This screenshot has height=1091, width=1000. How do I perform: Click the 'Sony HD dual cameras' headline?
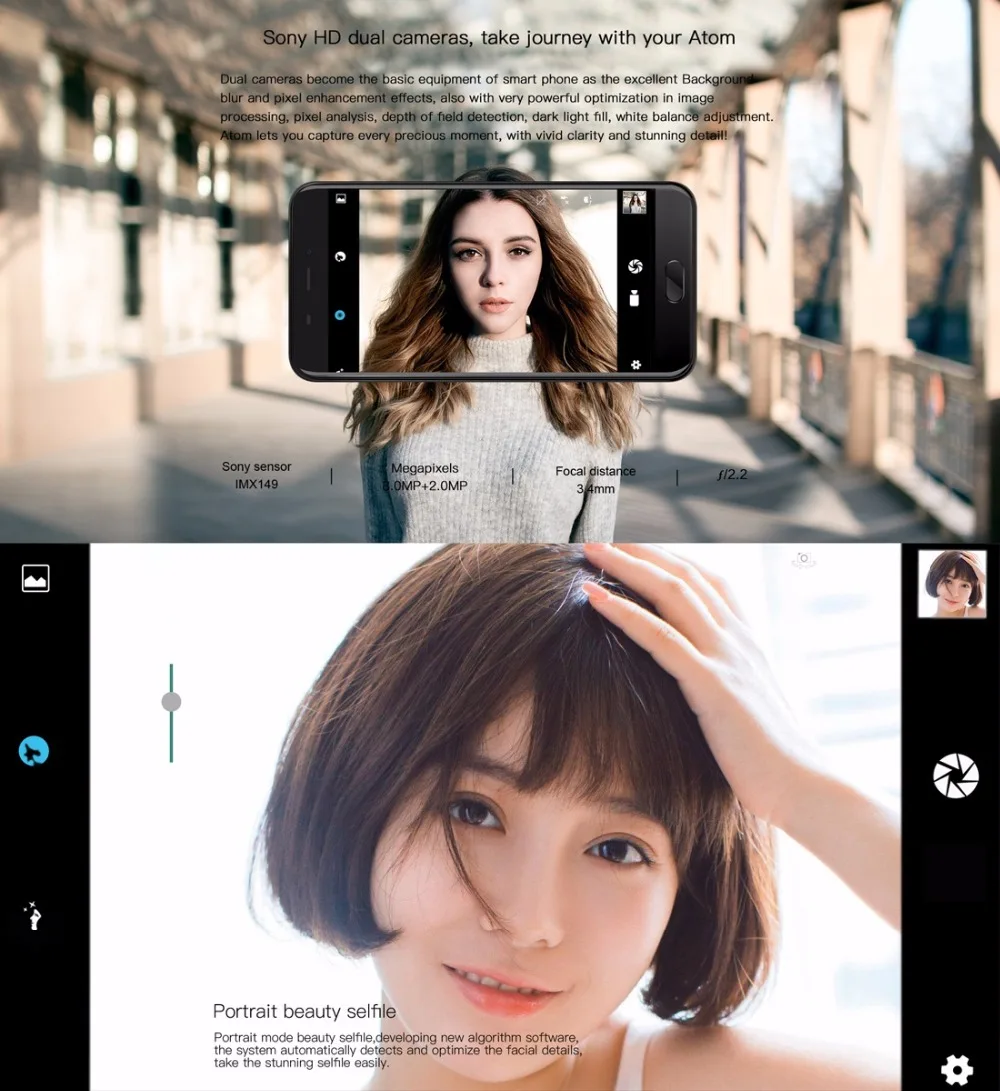499,38
